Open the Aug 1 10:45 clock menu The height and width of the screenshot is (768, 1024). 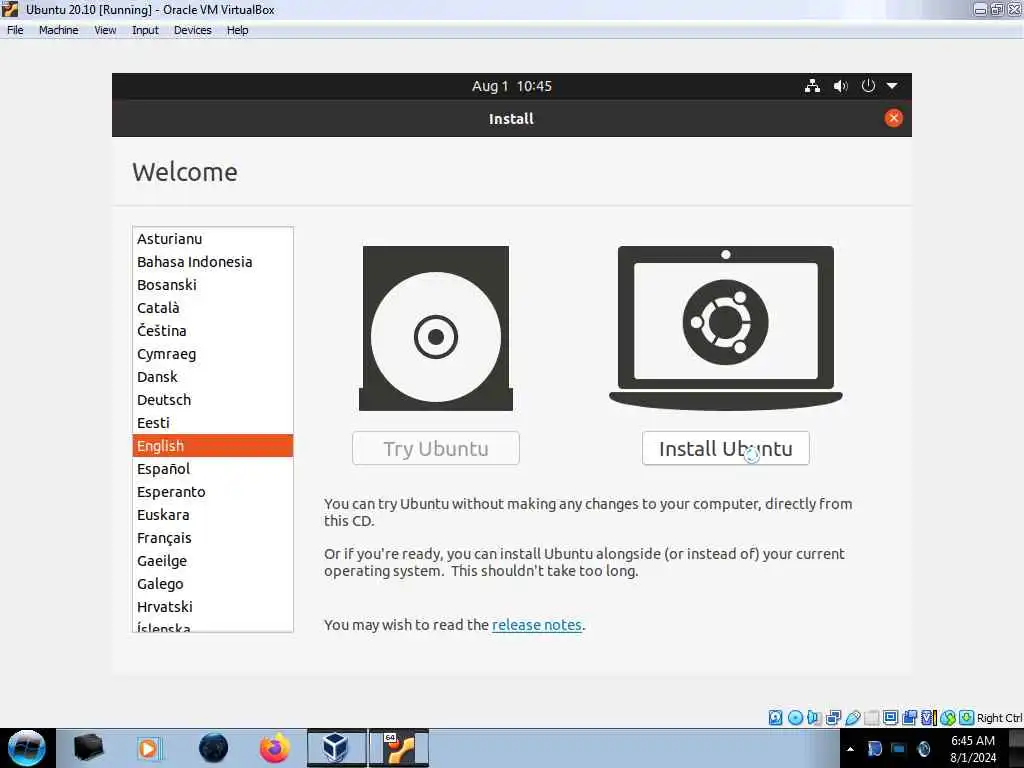pos(512,86)
